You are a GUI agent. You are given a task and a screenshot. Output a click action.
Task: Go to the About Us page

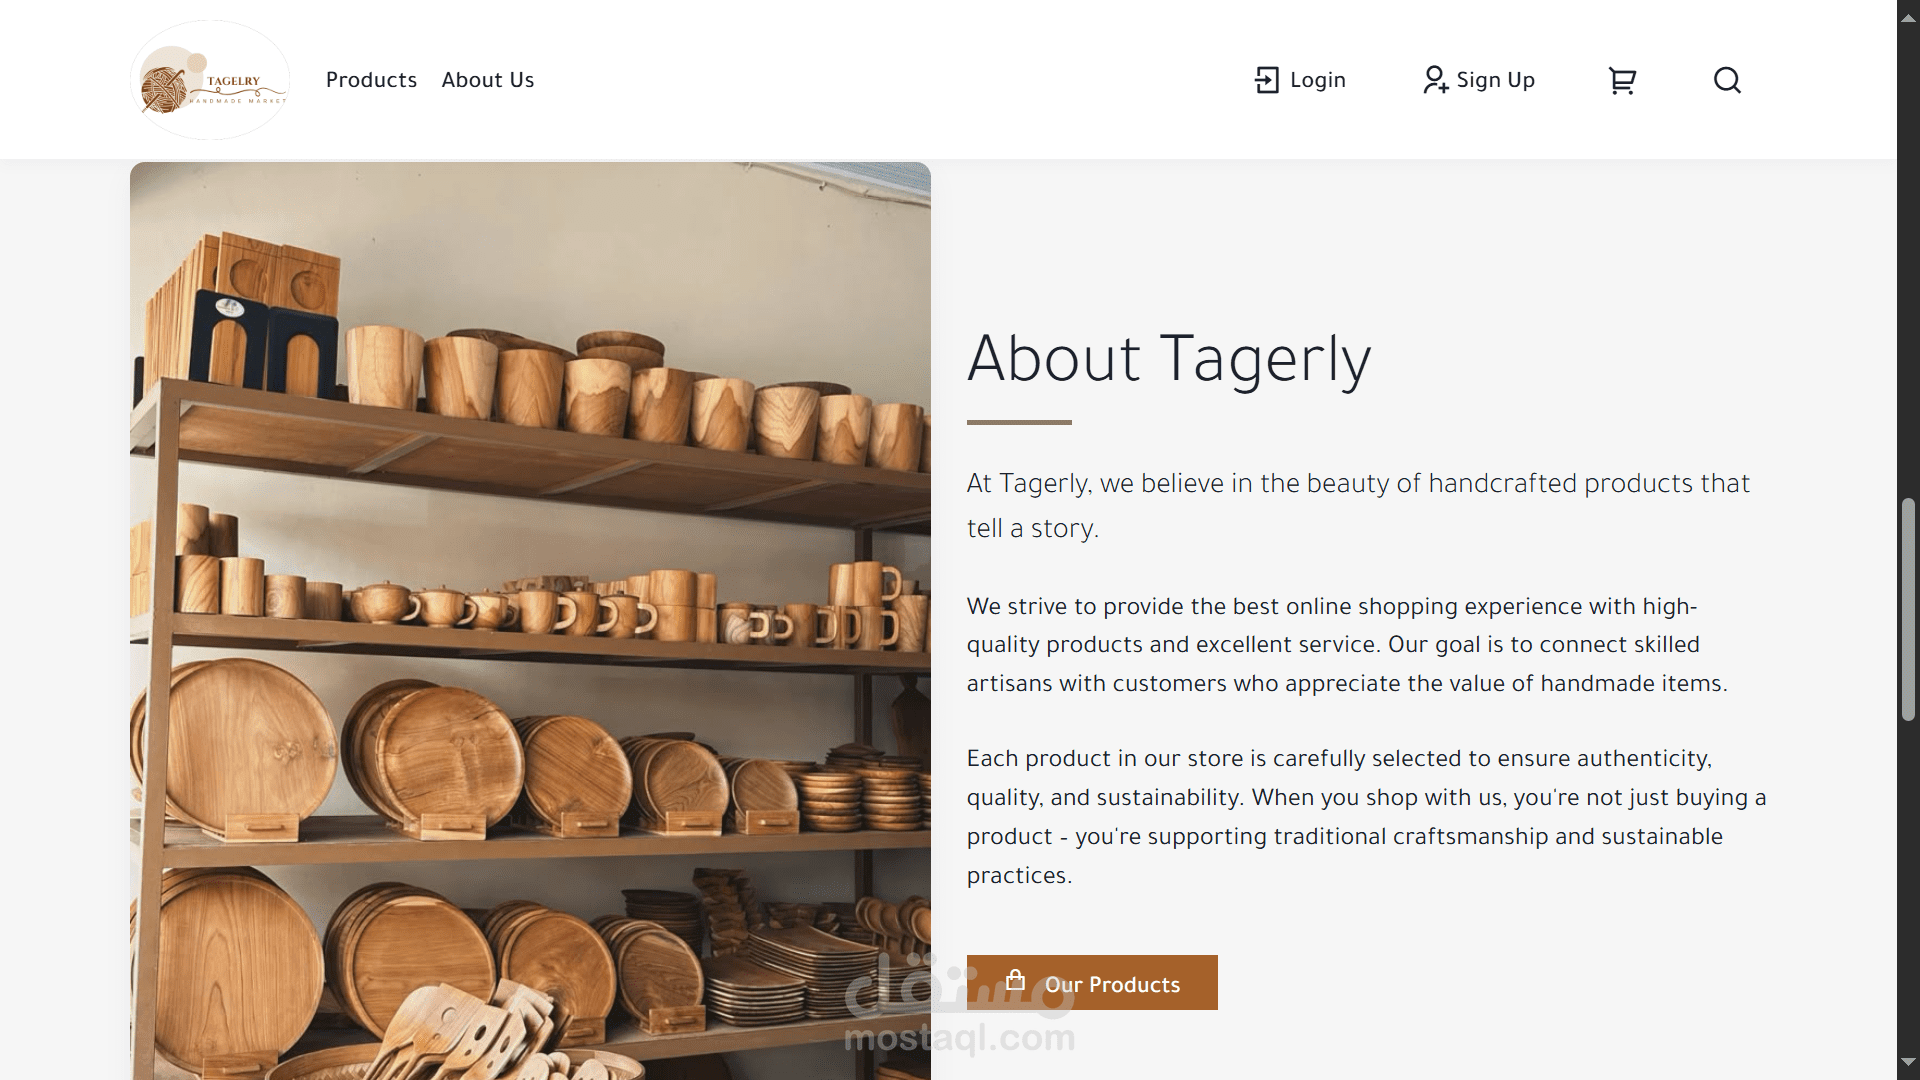click(x=488, y=80)
